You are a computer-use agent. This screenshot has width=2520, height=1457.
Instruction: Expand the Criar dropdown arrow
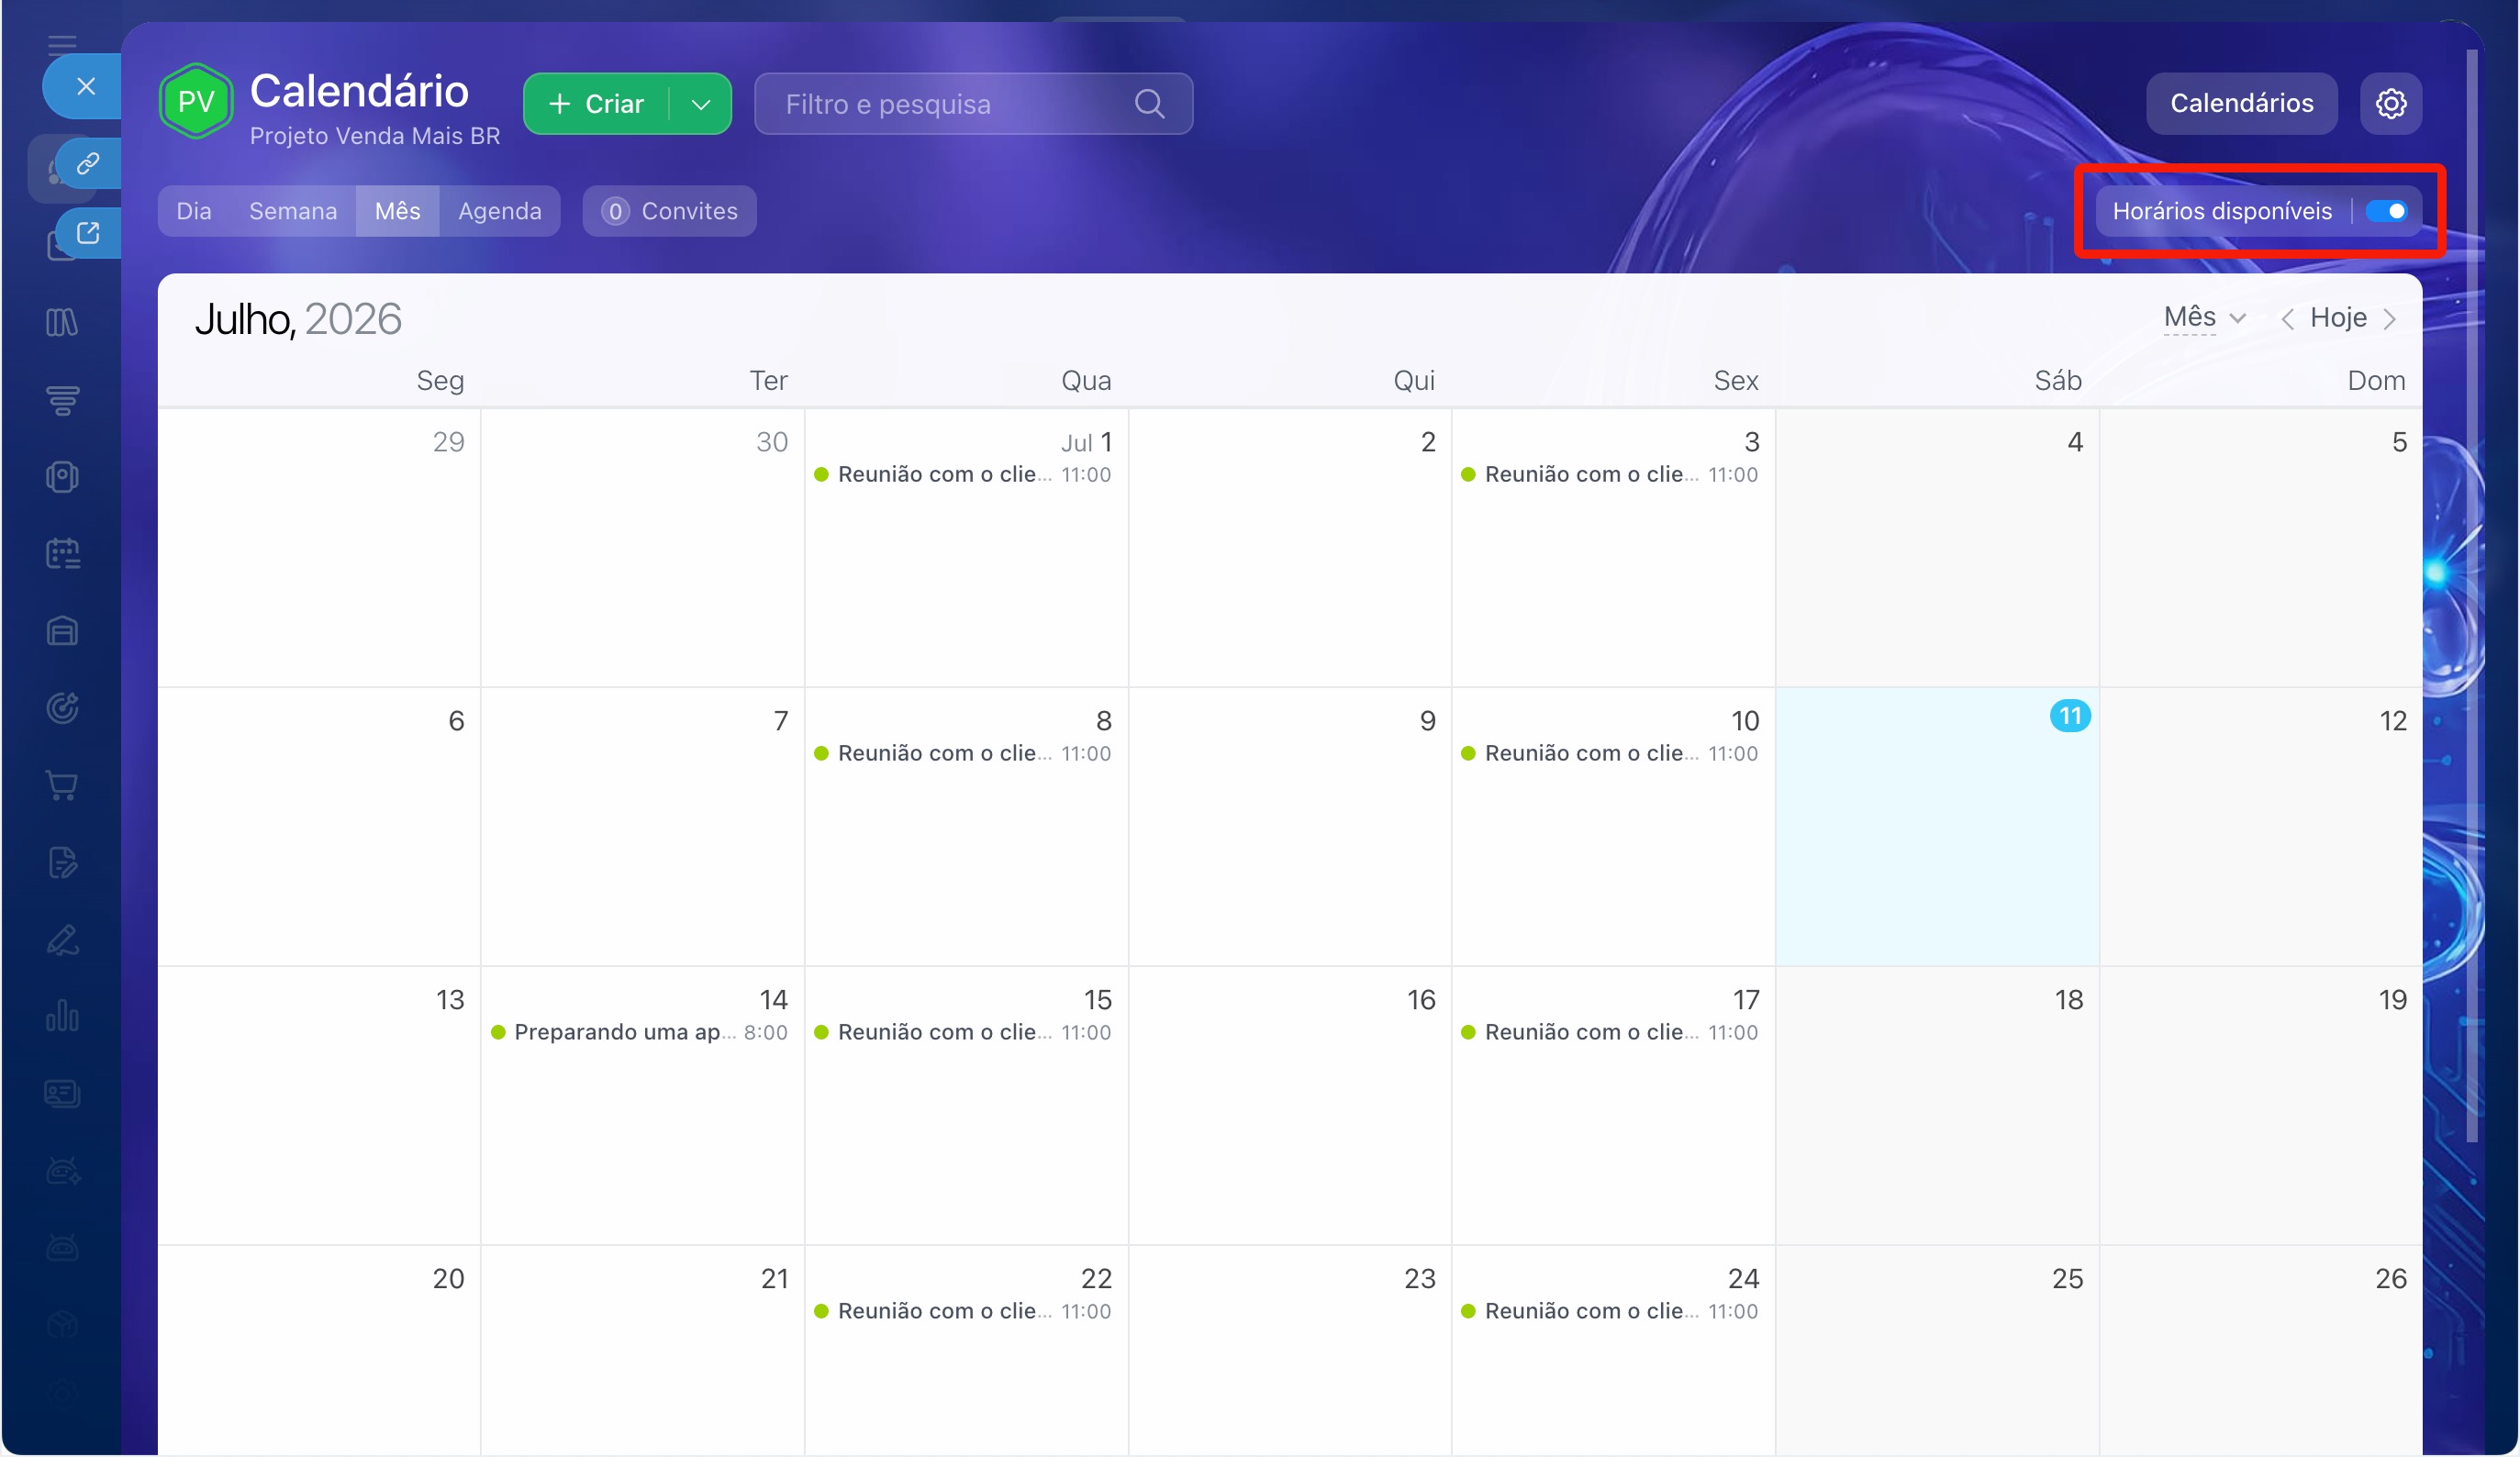coord(701,104)
